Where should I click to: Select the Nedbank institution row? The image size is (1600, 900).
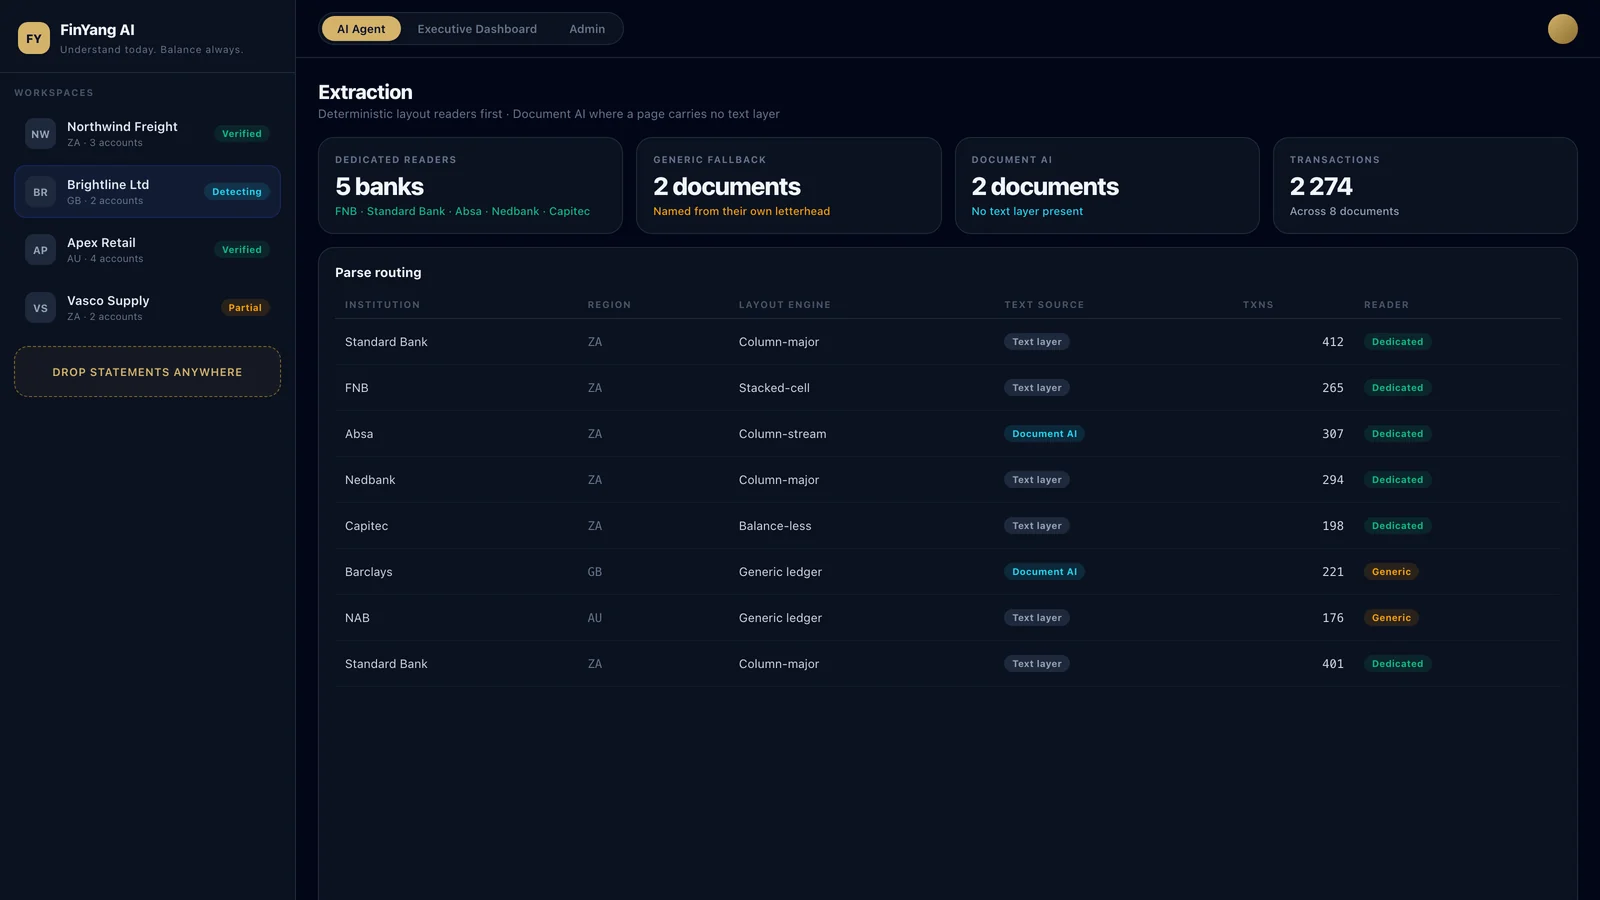(x=948, y=480)
